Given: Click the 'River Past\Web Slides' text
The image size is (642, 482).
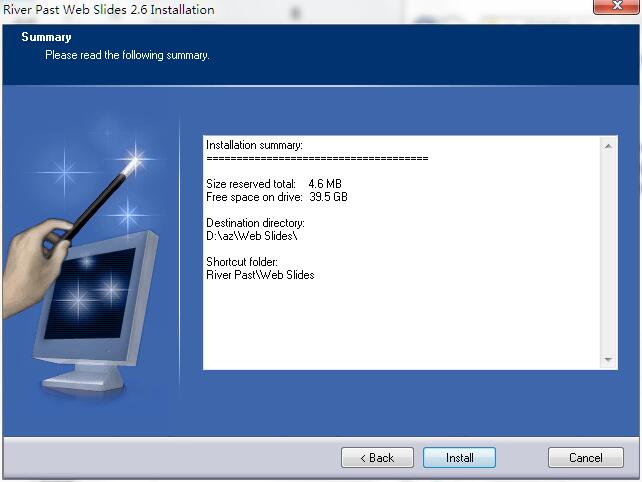Looking at the screenshot, I should [260, 275].
